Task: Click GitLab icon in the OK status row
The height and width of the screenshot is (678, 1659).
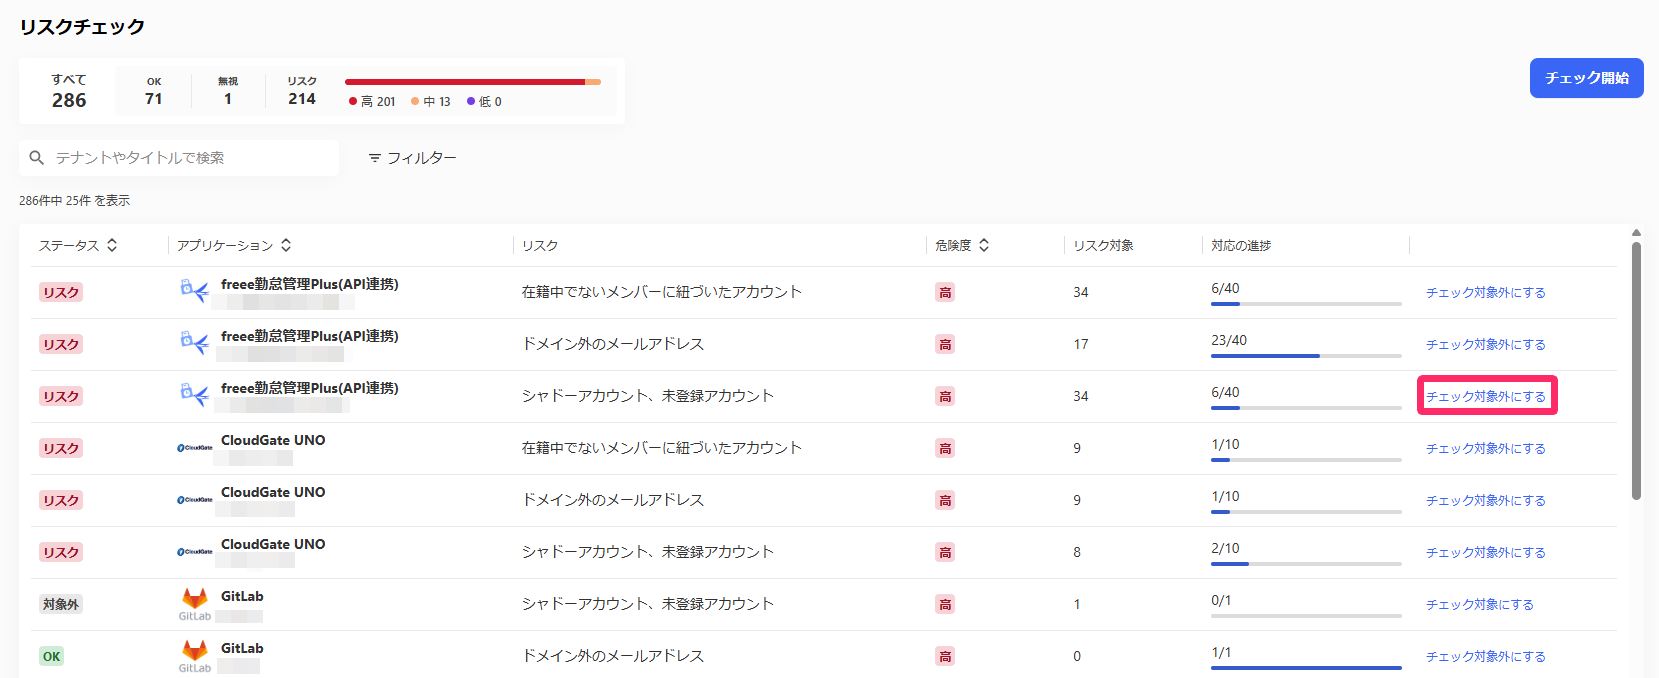Action: point(195,655)
